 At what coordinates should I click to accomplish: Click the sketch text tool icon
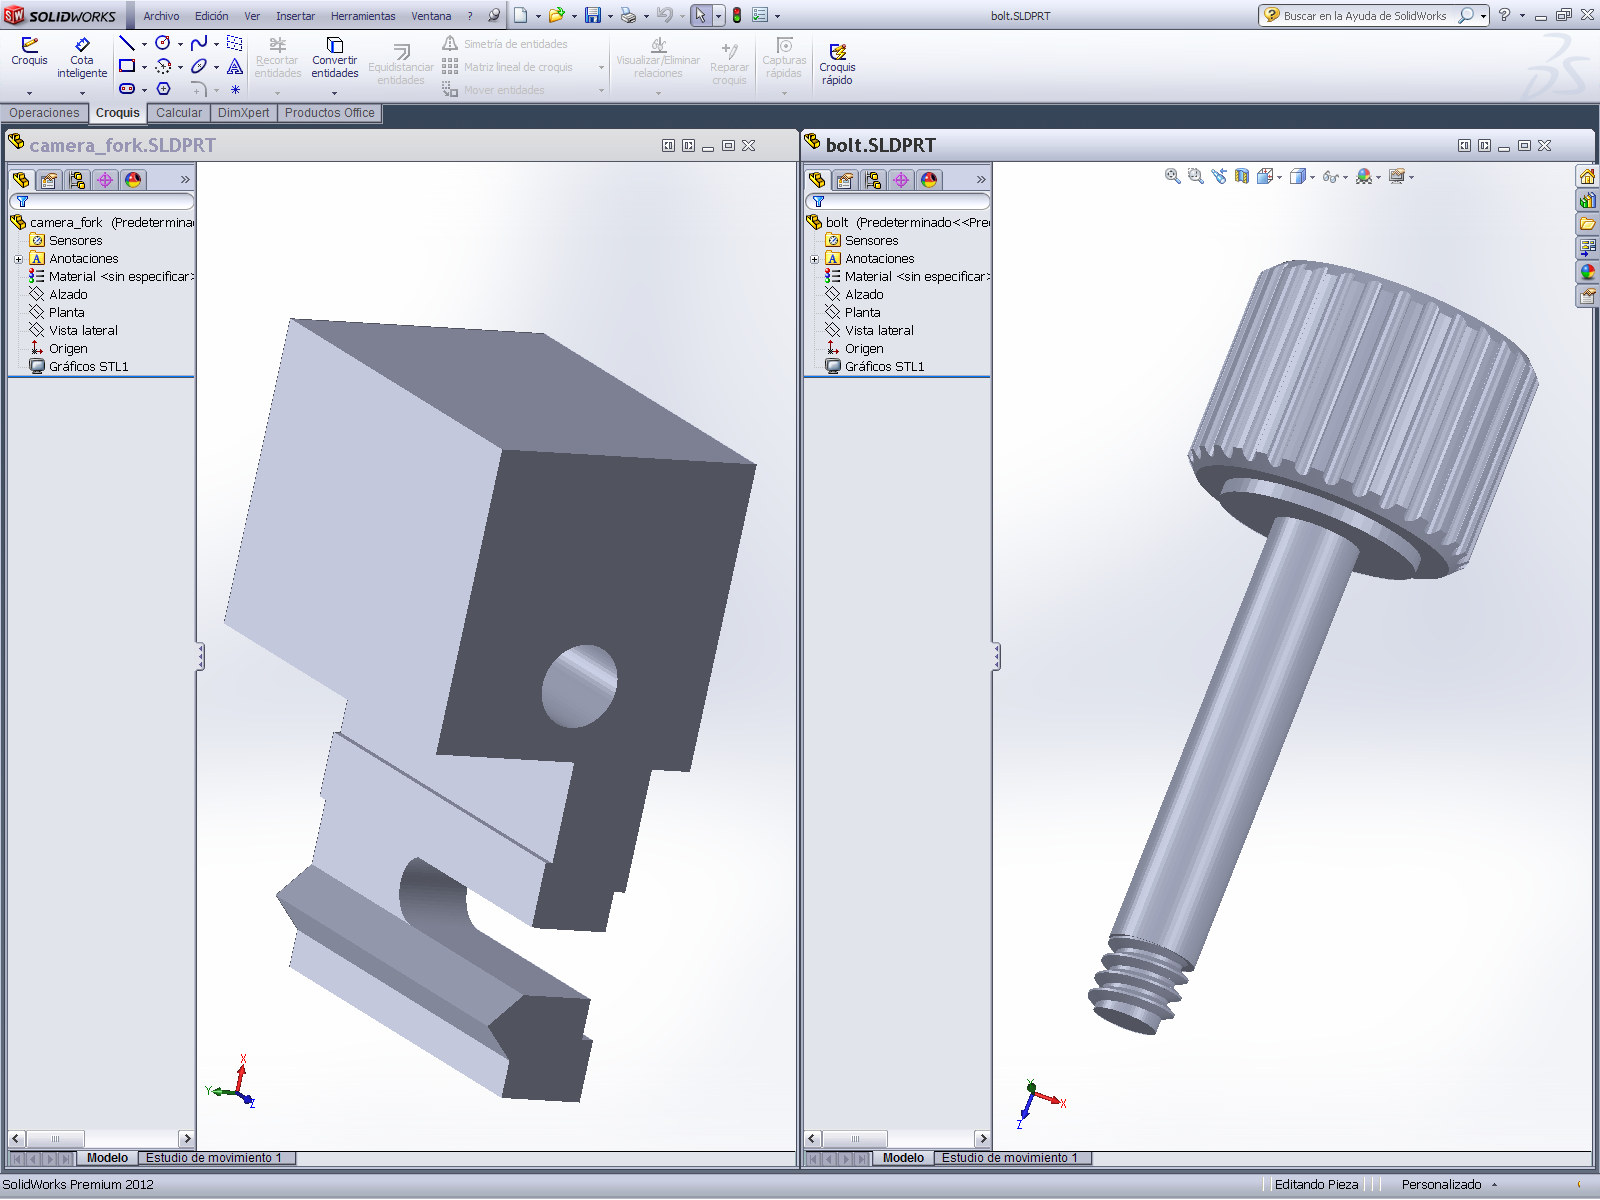tap(235, 67)
